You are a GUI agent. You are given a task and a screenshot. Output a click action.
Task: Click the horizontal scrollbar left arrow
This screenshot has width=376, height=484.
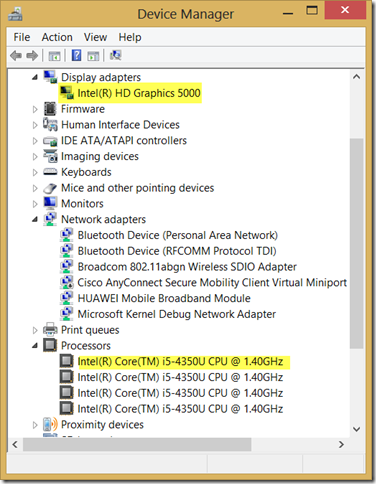(x=15, y=444)
